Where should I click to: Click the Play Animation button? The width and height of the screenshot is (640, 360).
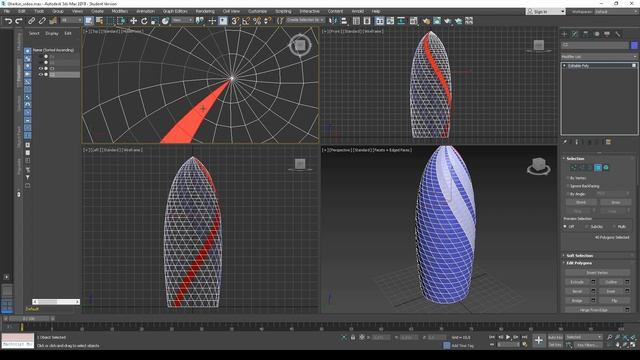(508, 337)
